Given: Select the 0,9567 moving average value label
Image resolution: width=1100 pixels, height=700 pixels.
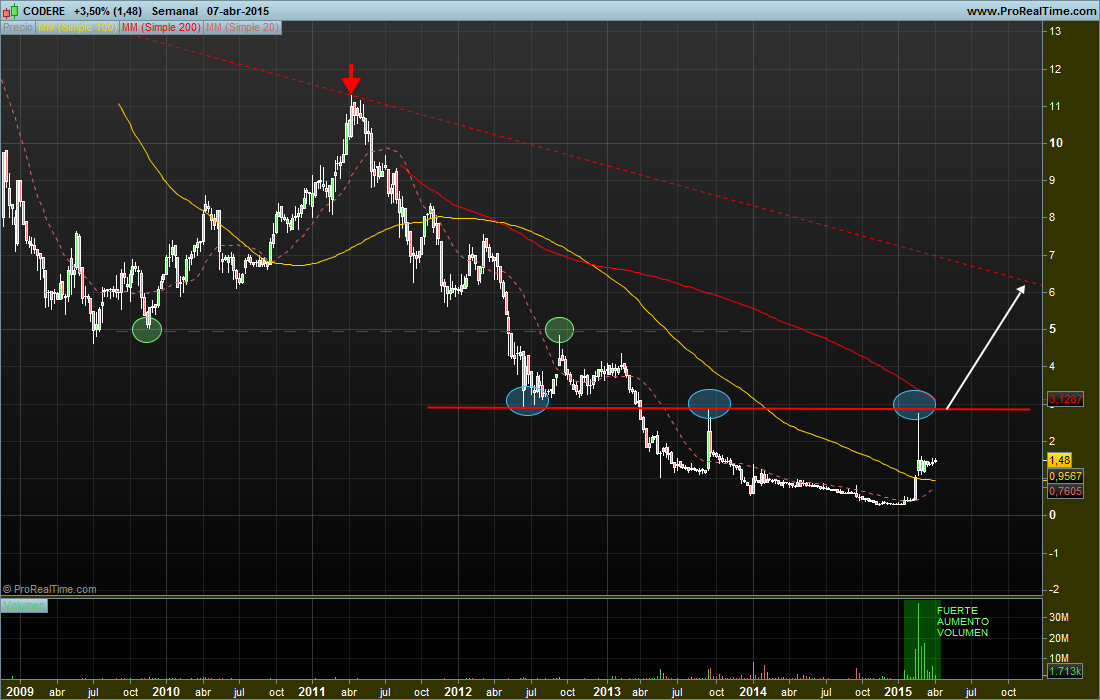Looking at the screenshot, I should 1065,476.
